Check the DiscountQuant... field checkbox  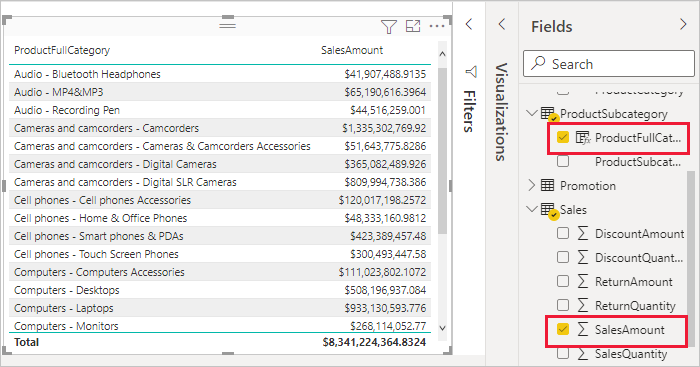(x=563, y=257)
